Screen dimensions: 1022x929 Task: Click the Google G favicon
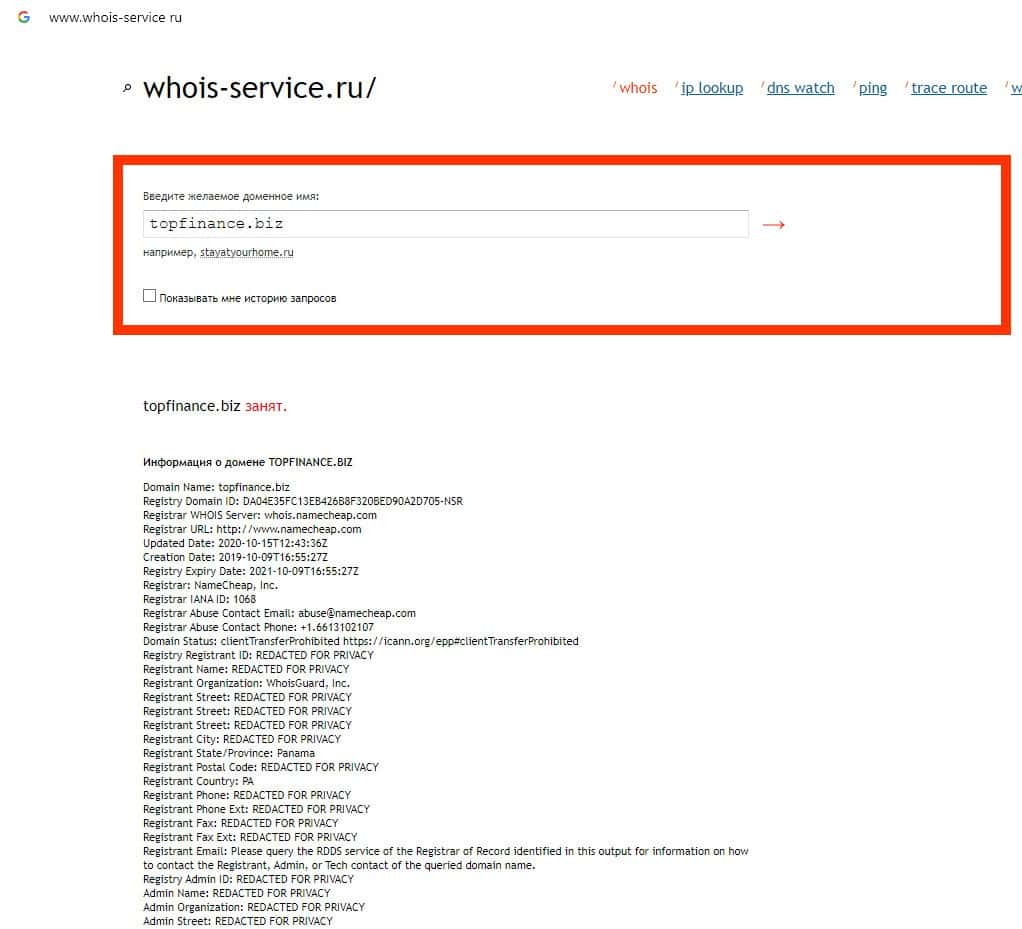pyautogui.click(x=24, y=17)
